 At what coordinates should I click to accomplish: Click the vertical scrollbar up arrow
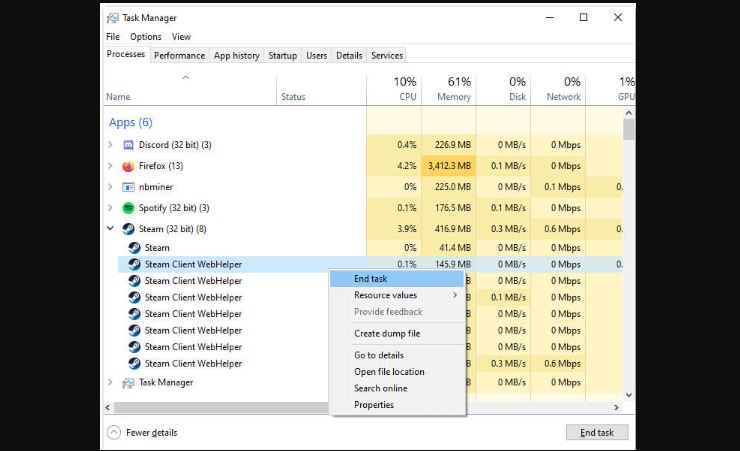tap(629, 113)
